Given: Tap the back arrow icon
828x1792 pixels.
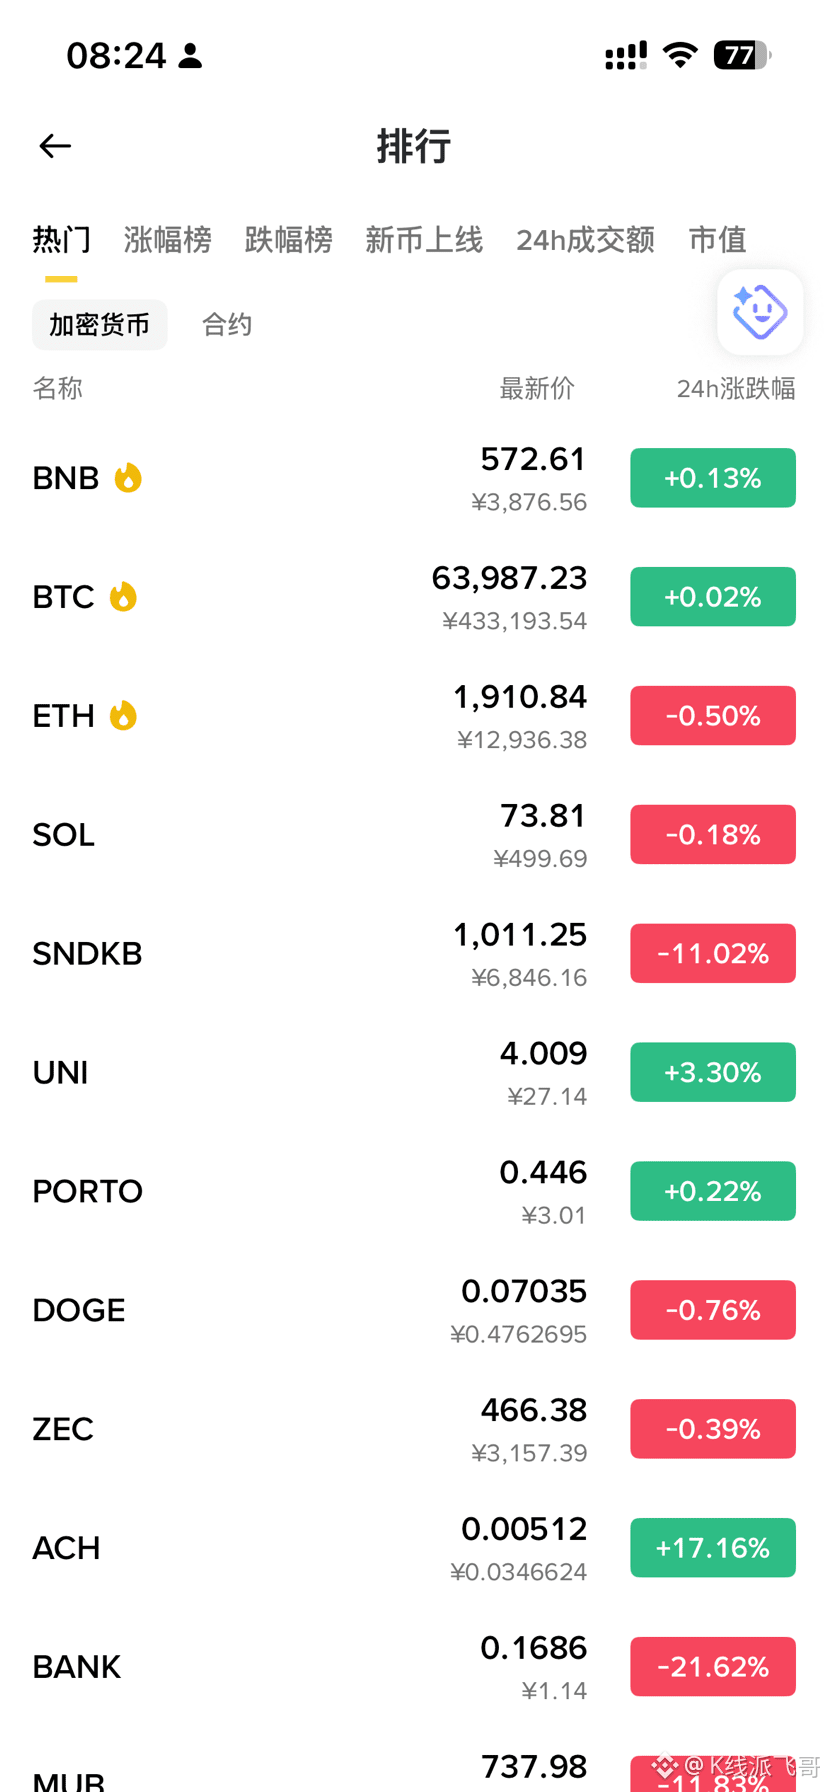Looking at the screenshot, I should (55, 146).
